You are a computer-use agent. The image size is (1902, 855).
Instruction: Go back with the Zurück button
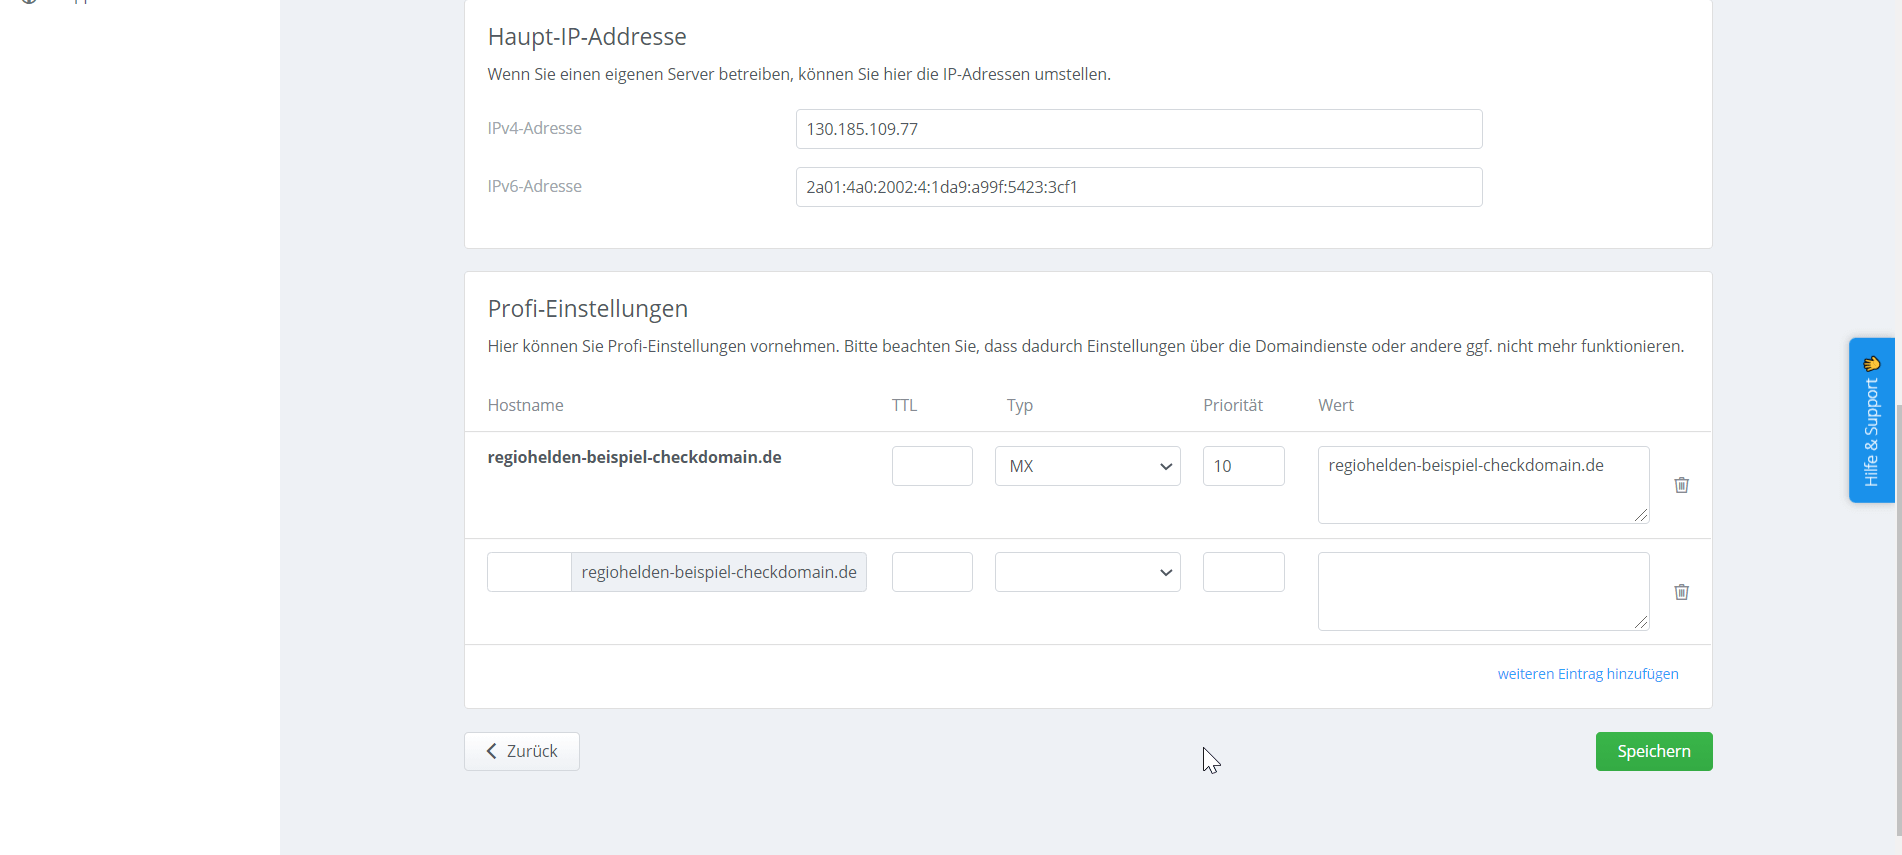[x=522, y=751]
